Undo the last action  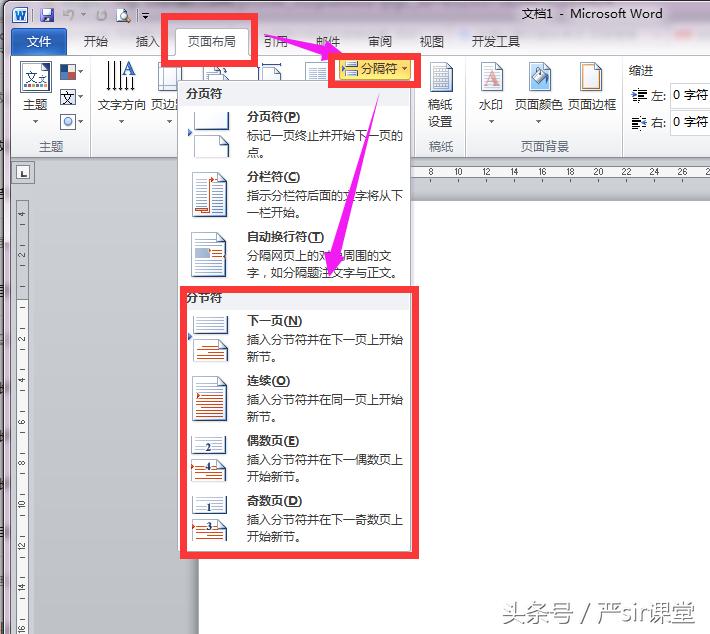point(68,15)
